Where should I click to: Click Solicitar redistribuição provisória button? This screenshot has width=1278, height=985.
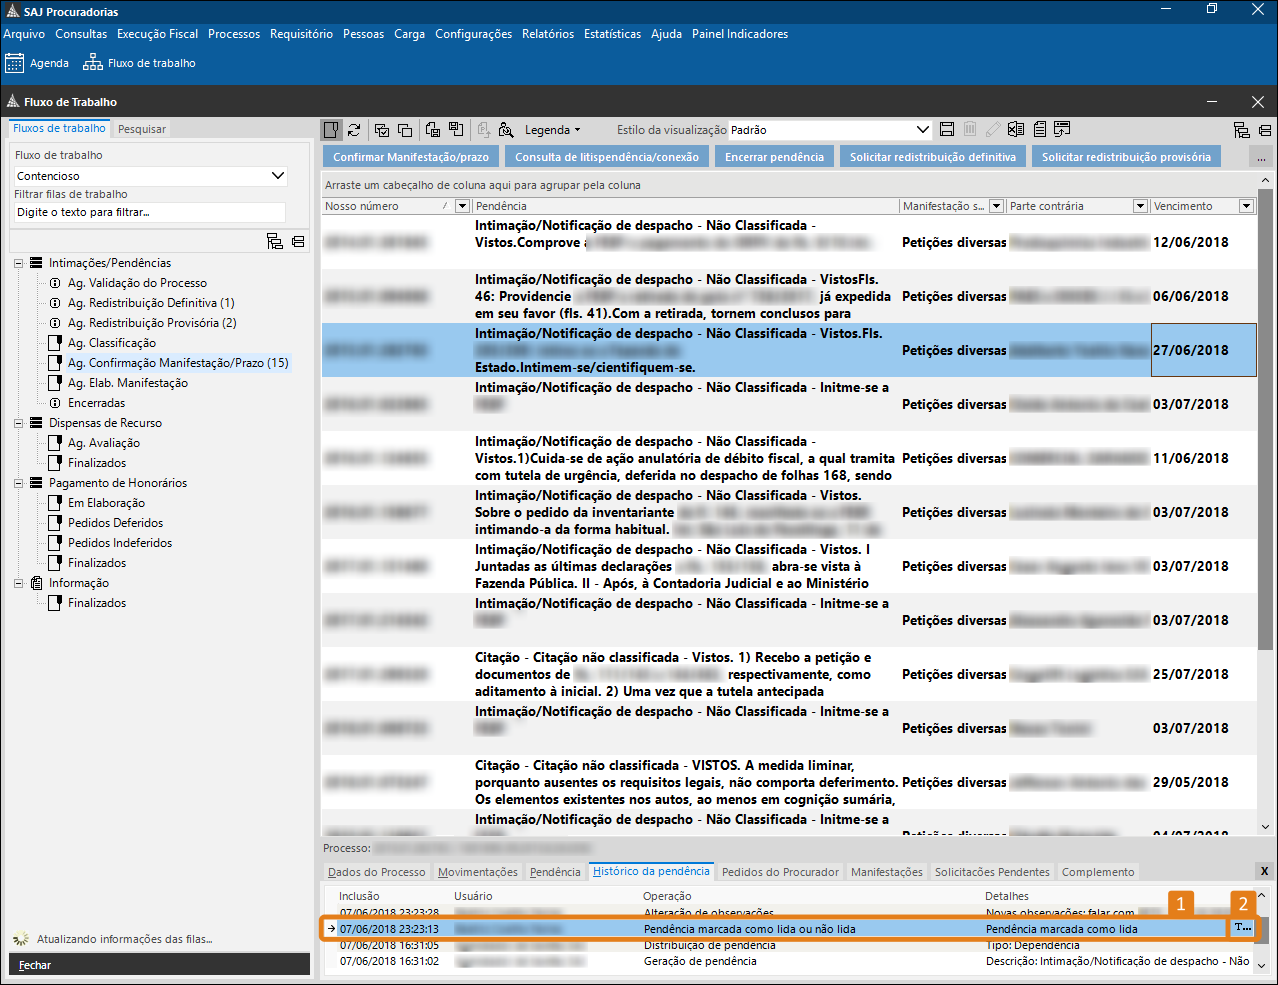[x=1126, y=157]
